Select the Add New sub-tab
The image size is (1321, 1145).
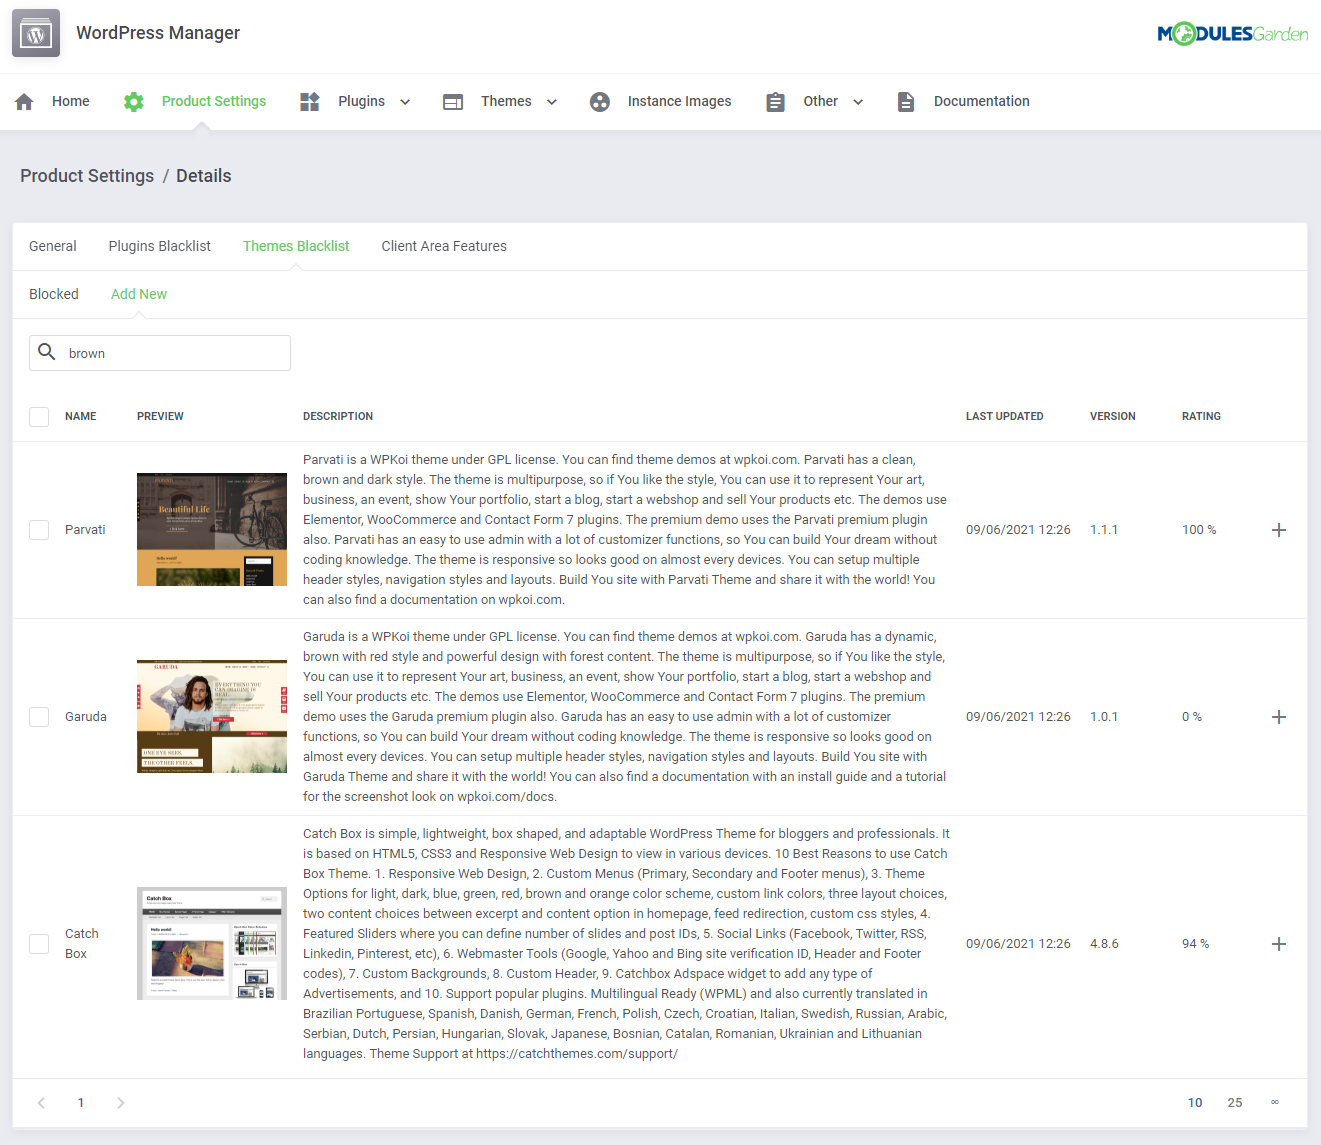point(139,294)
